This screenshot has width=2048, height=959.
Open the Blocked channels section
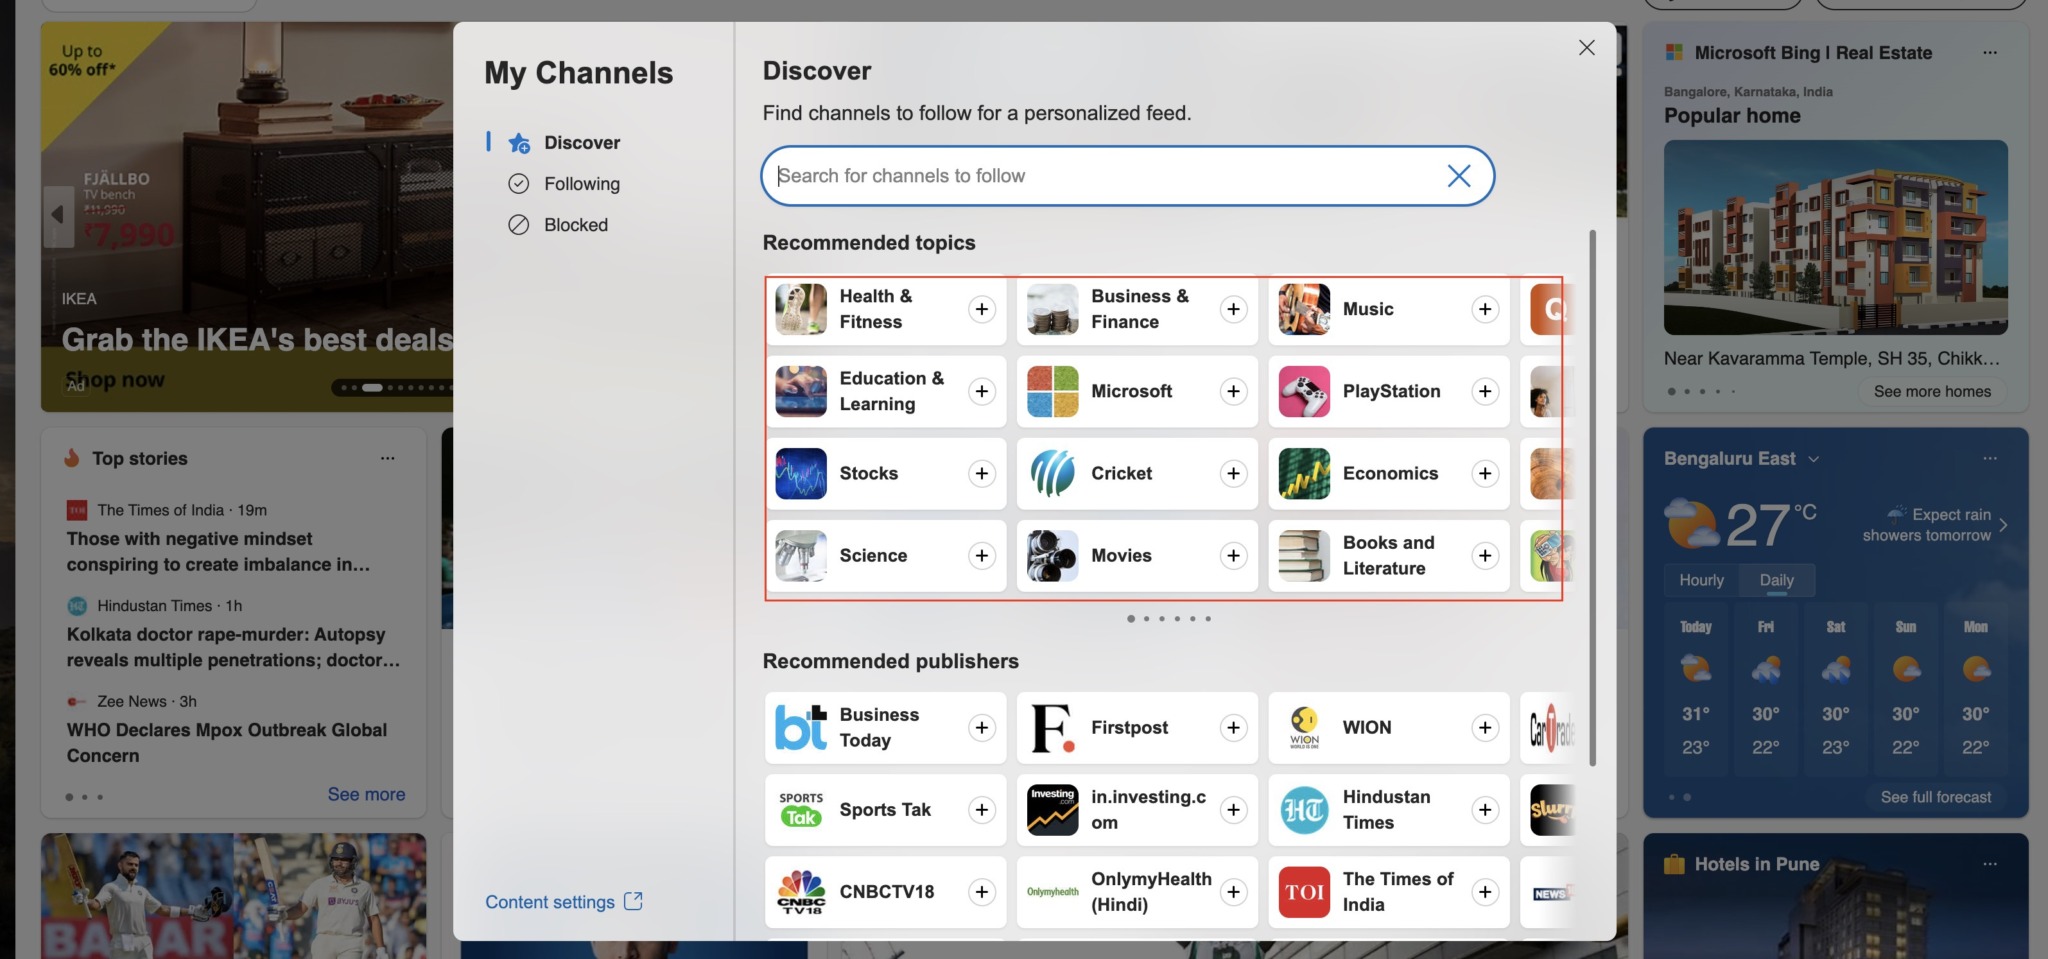pos(575,225)
